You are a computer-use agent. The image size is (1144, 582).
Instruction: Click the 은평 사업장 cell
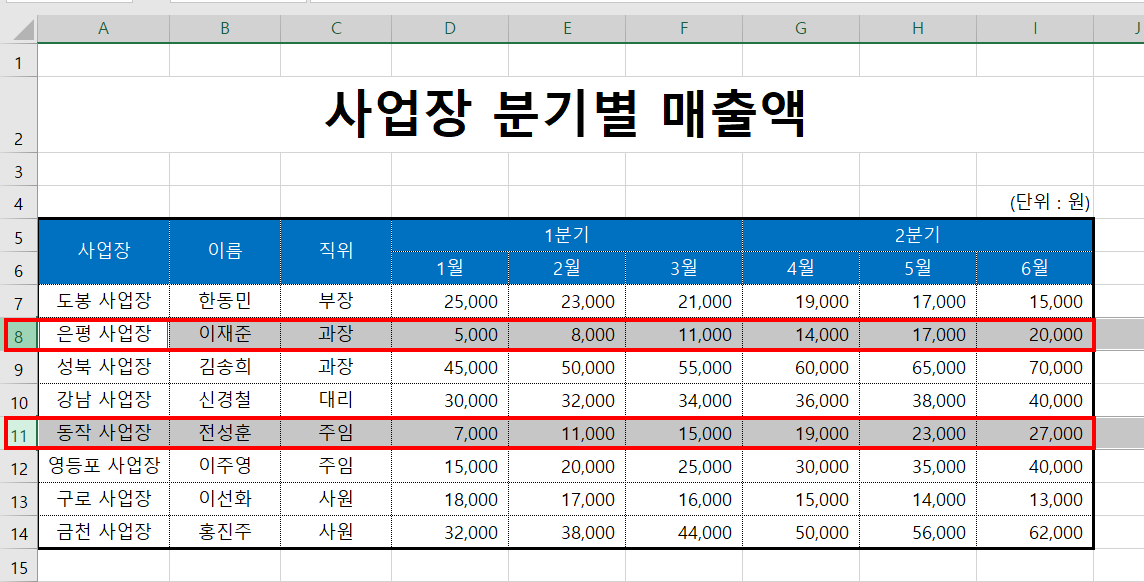tap(104, 335)
